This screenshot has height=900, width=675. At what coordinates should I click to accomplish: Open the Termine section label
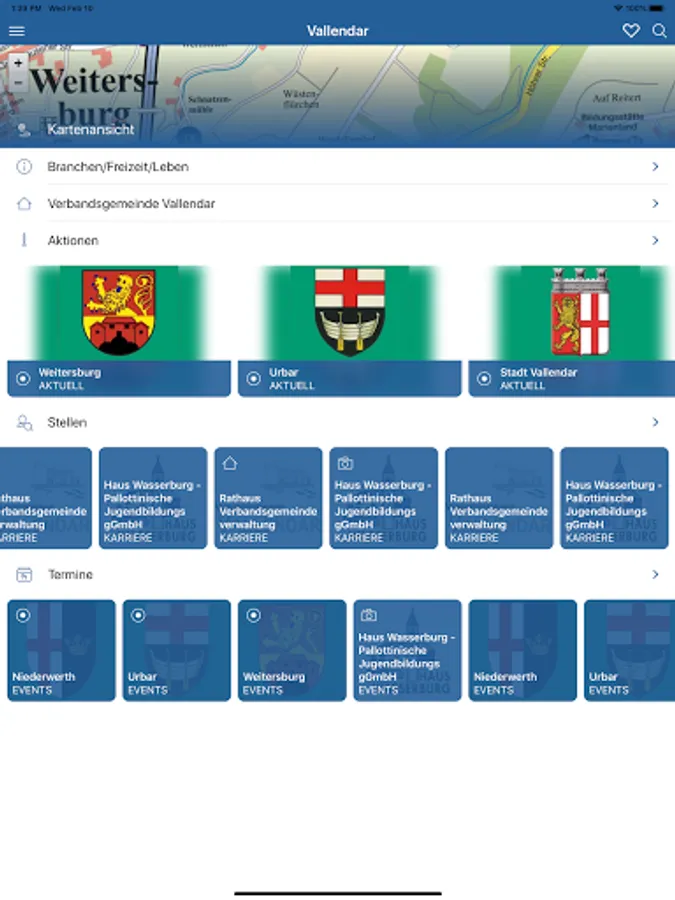click(70, 575)
